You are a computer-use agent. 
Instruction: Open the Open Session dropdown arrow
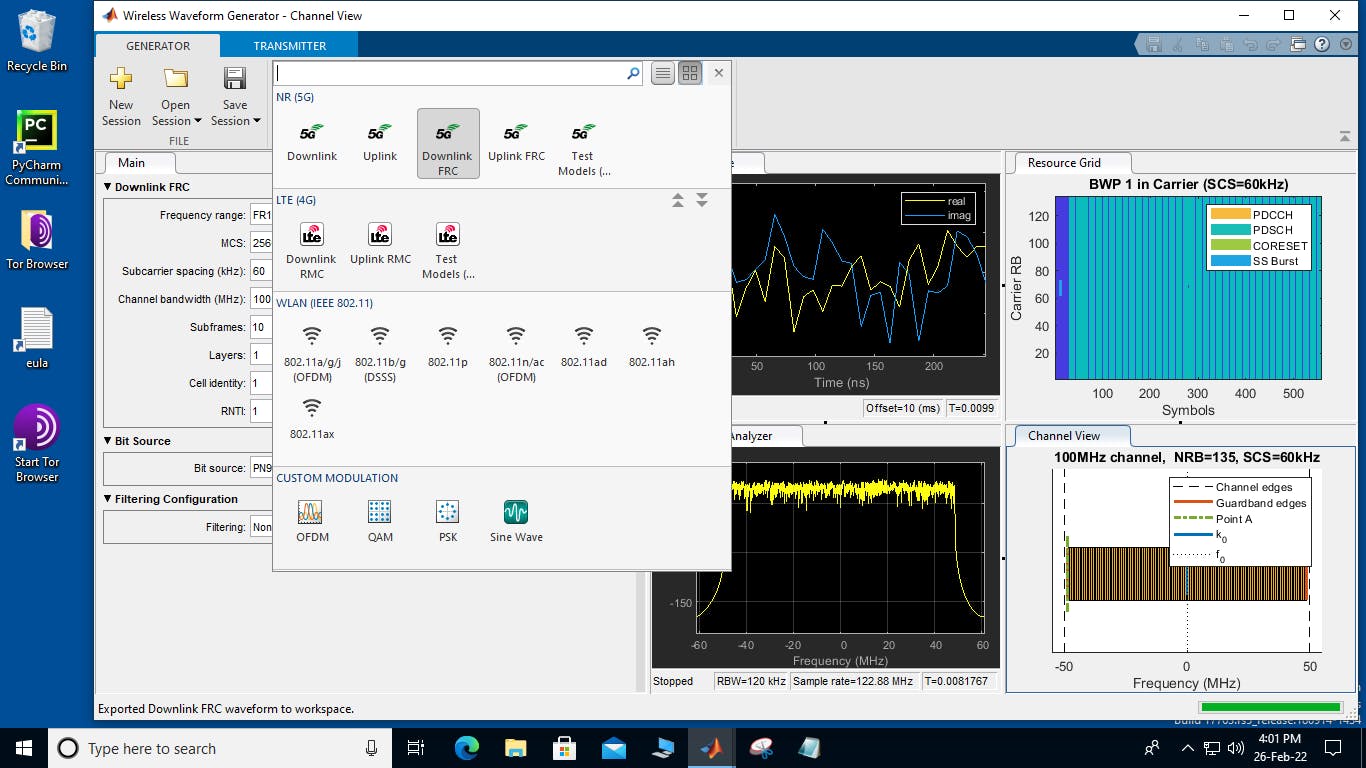click(x=198, y=121)
